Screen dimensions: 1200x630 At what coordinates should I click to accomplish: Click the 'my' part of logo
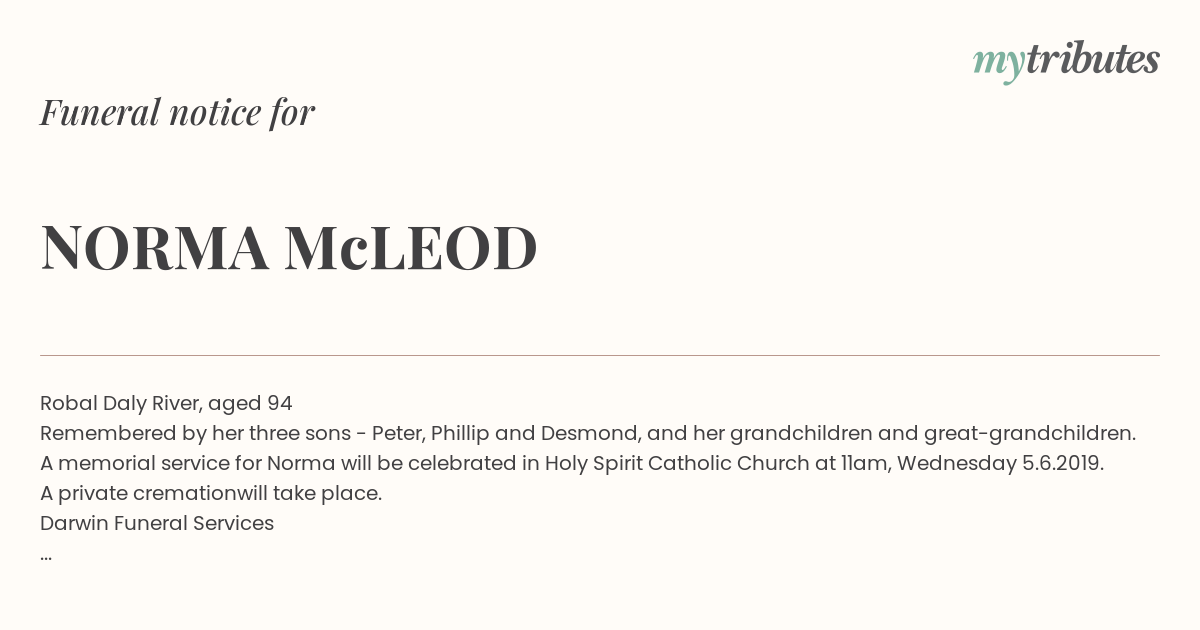coord(998,65)
